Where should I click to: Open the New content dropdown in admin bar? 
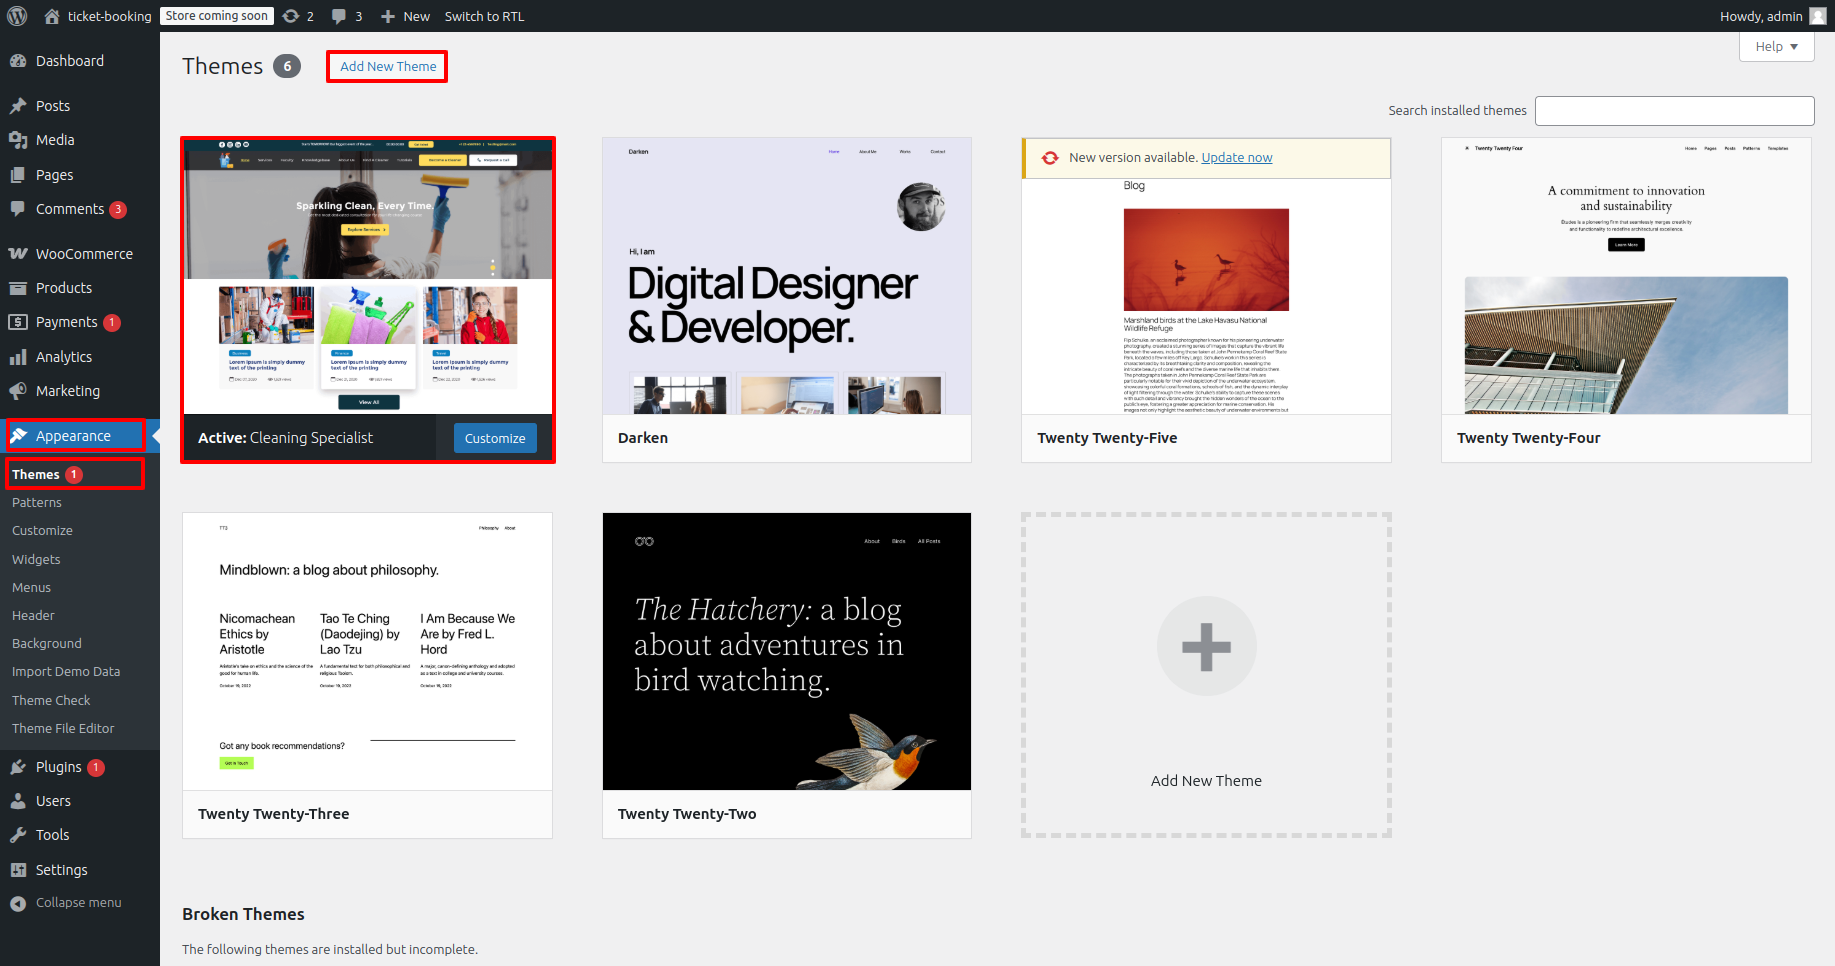(406, 16)
